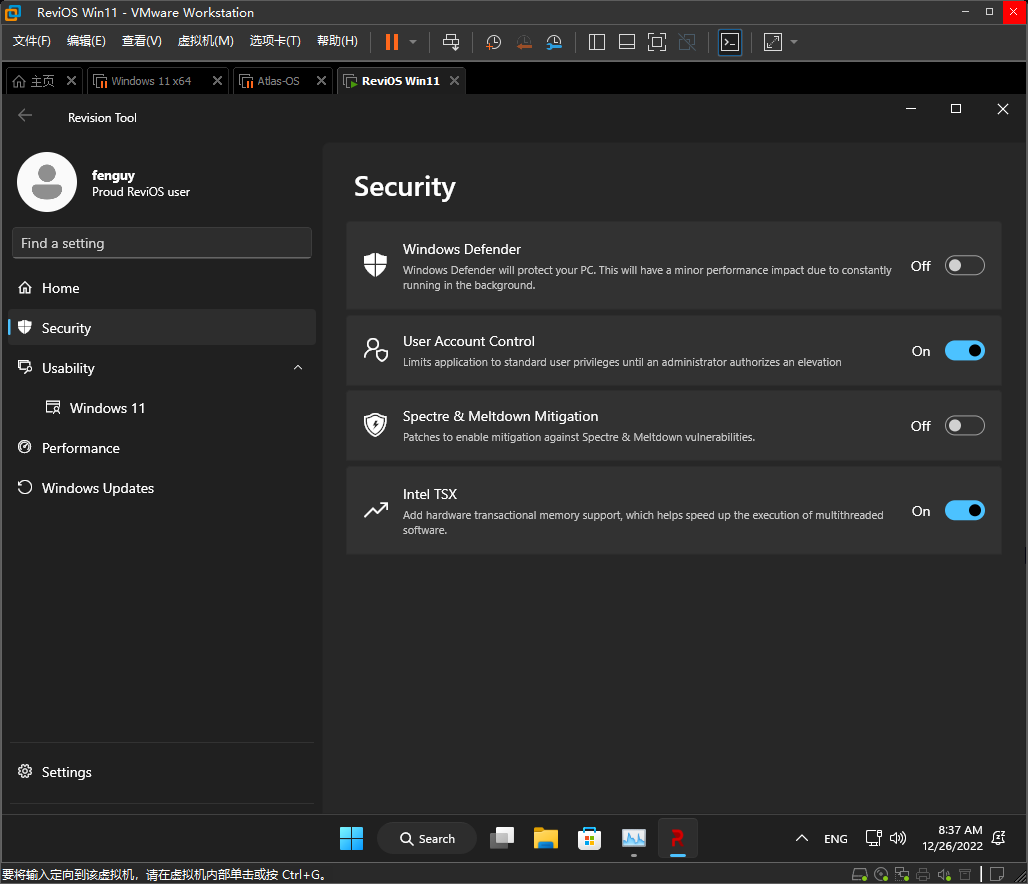Click the Find a setting search box

[x=162, y=243]
